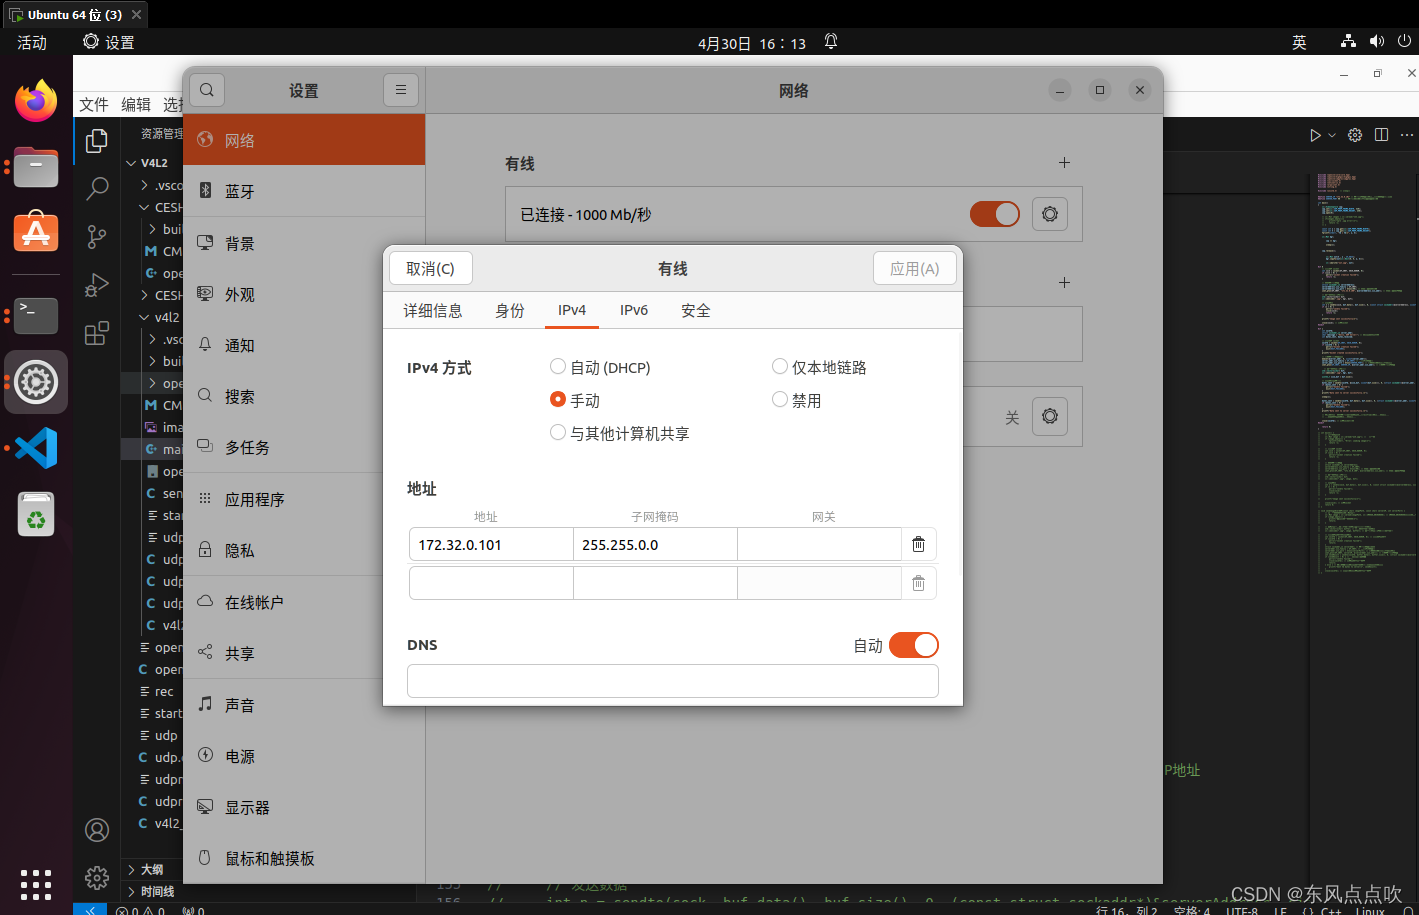Toggle the DNS 自动 switch

pos(913,645)
